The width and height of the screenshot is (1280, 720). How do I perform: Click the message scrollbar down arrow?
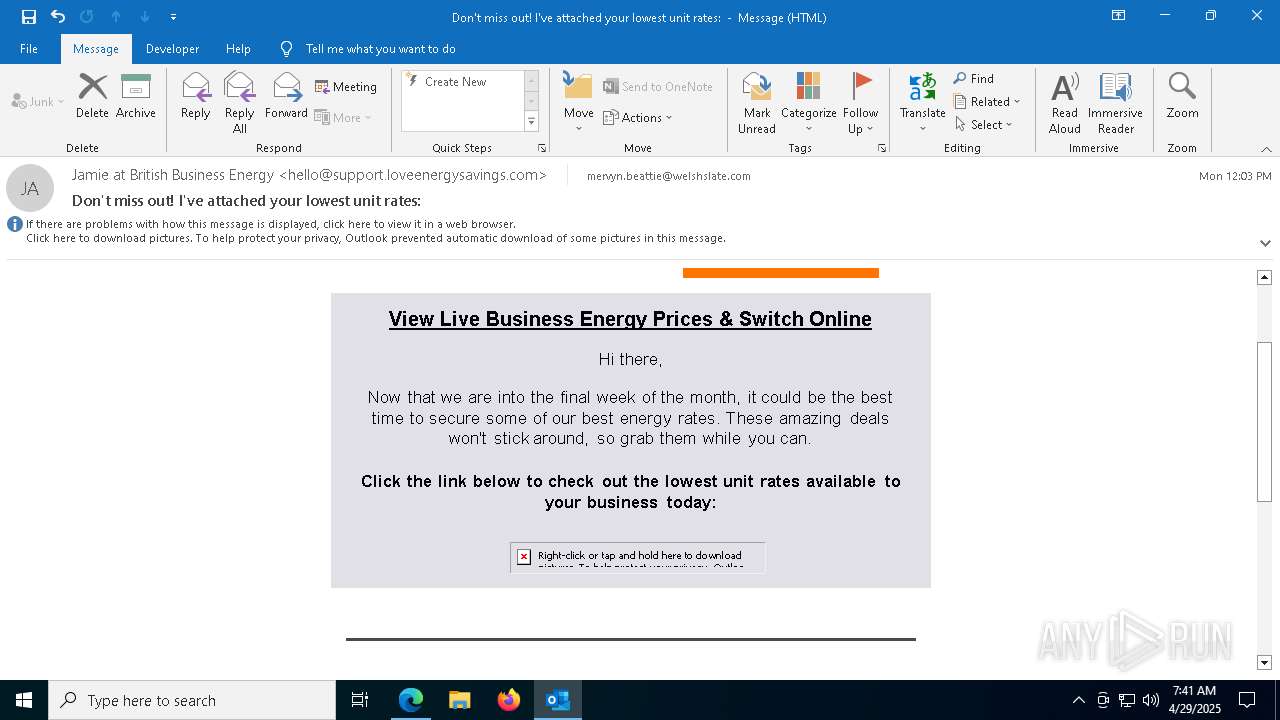tap(1265, 662)
